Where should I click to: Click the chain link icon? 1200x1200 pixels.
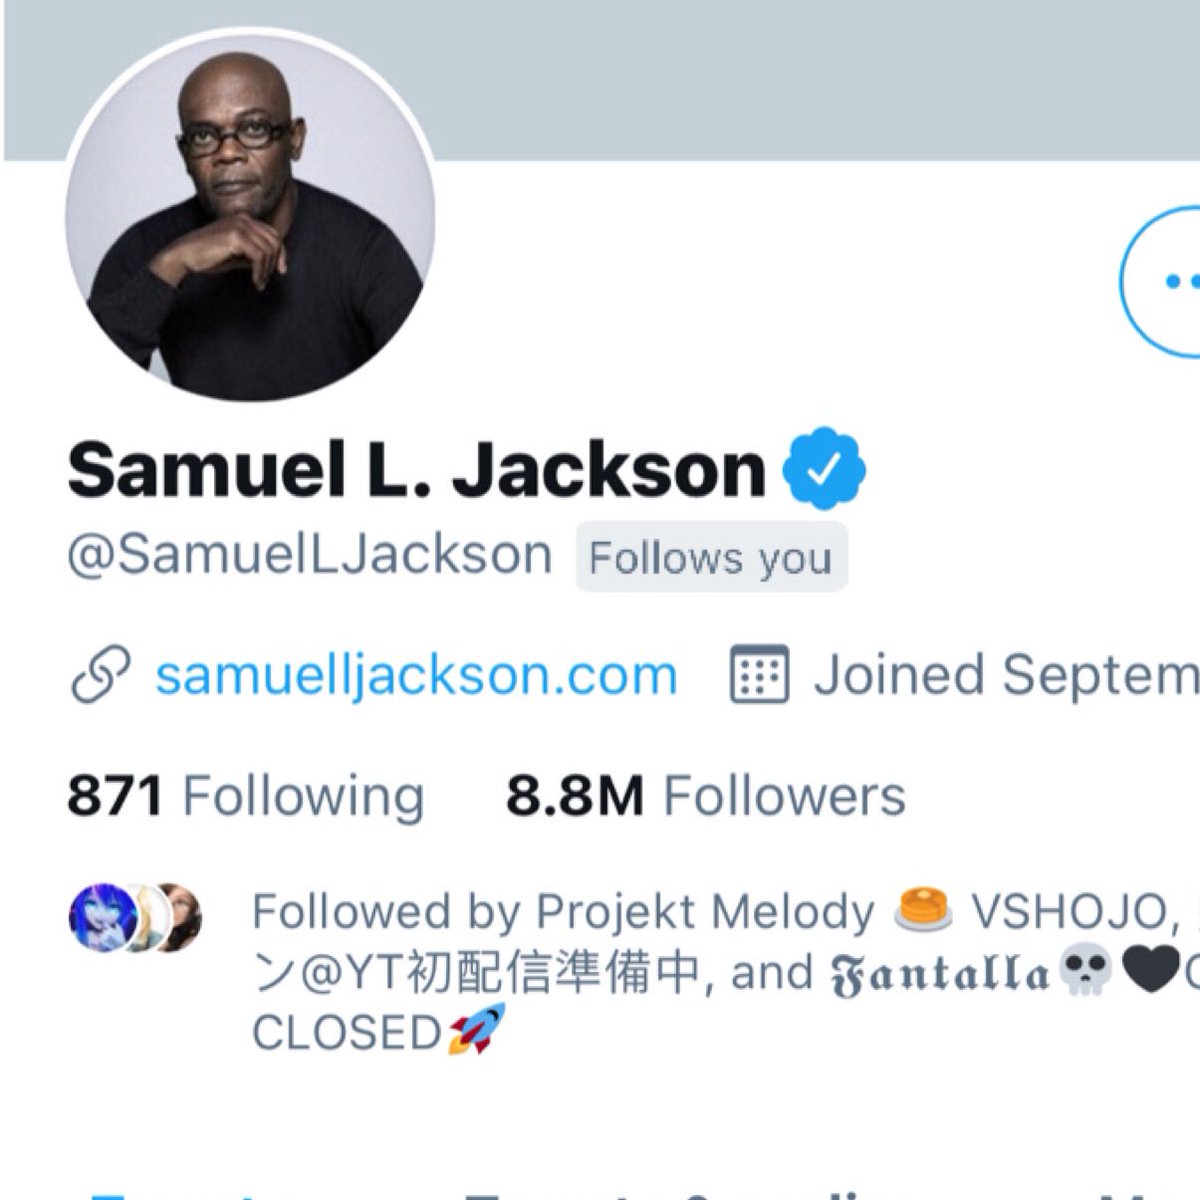pos(101,675)
